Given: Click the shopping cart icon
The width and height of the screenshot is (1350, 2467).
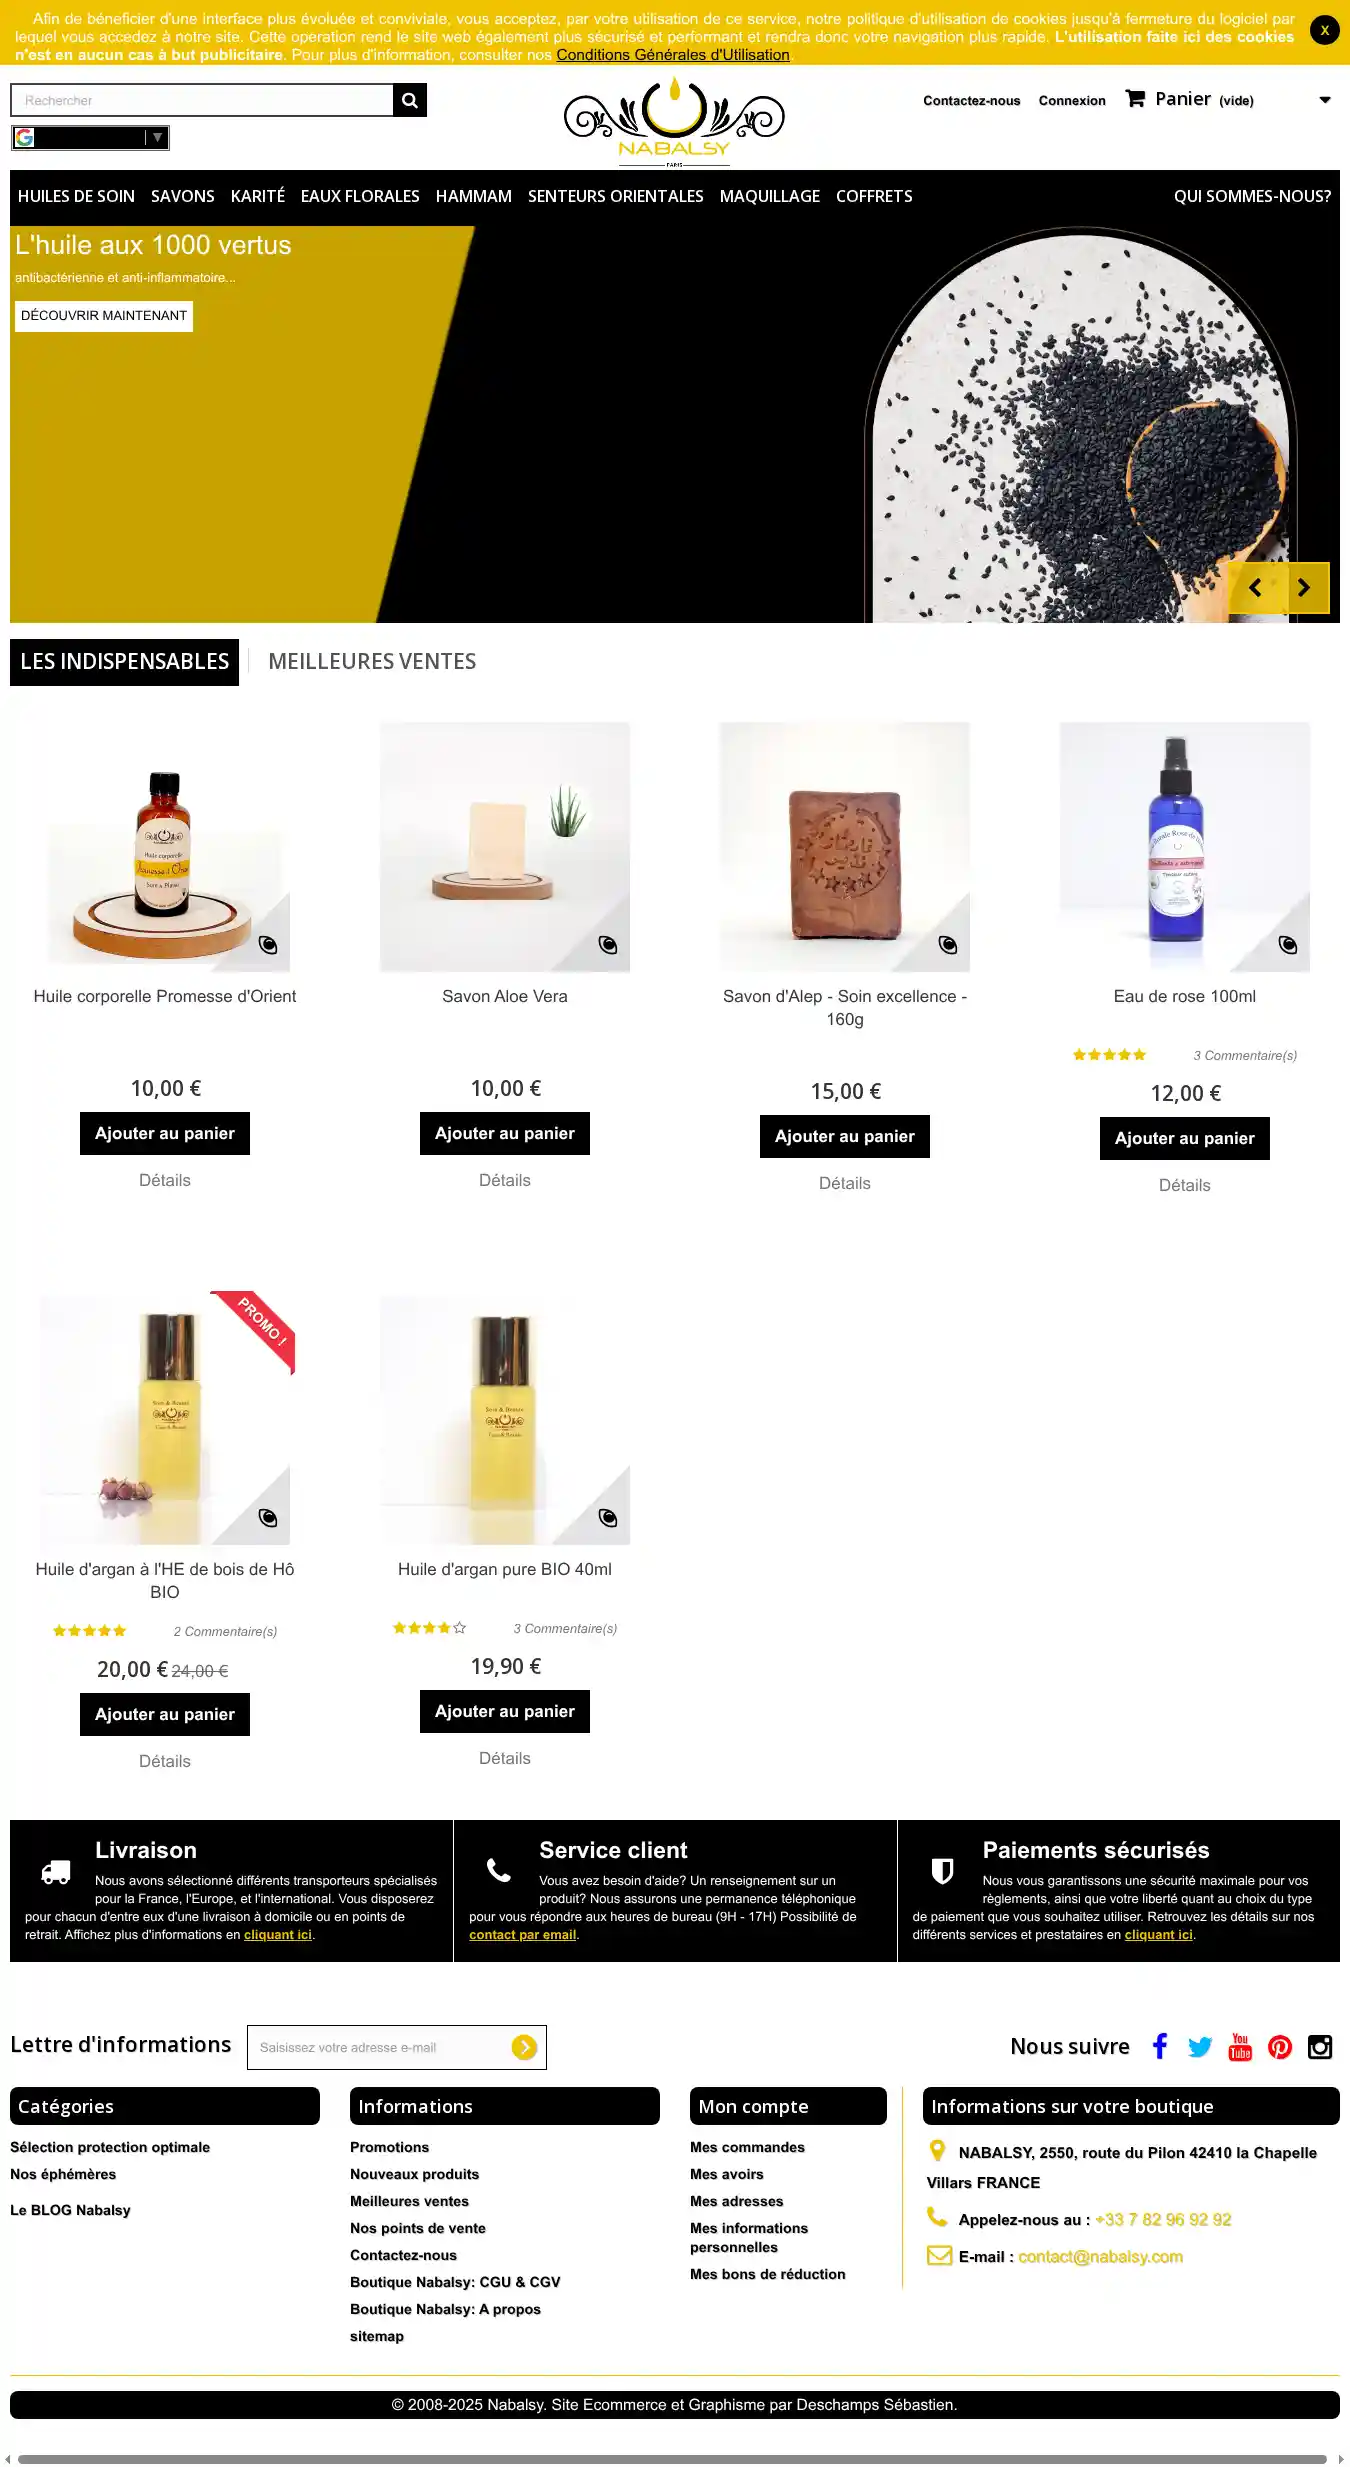Looking at the screenshot, I should (x=1135, y=98).
